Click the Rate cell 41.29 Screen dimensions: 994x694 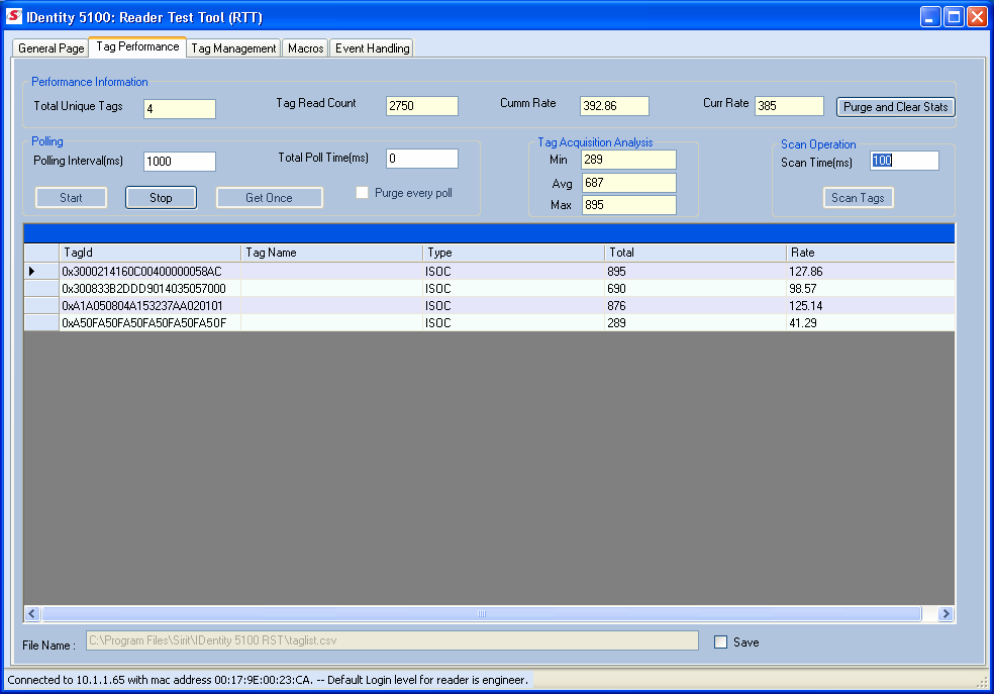coord(870,323)
